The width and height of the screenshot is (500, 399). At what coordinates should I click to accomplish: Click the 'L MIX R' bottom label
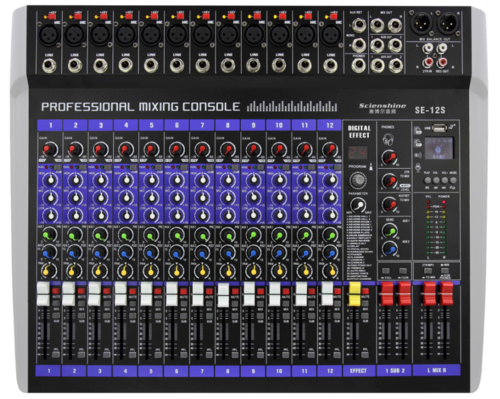click(437, 371)
